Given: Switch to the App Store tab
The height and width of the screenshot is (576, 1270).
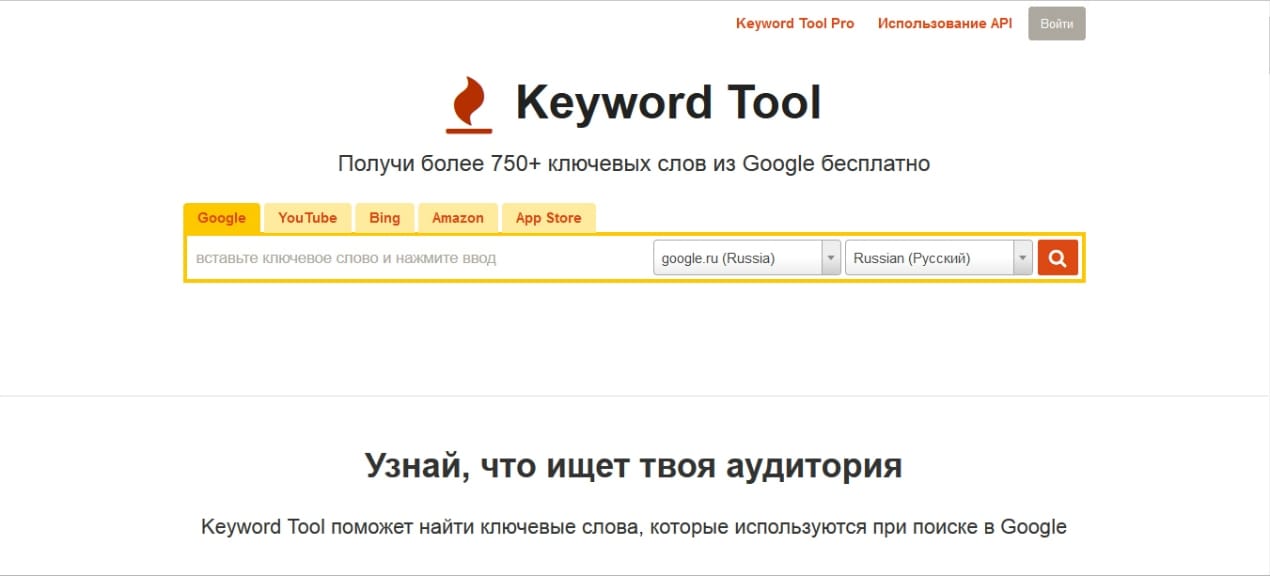Looking at the screenshot, I should click(548, 218).
